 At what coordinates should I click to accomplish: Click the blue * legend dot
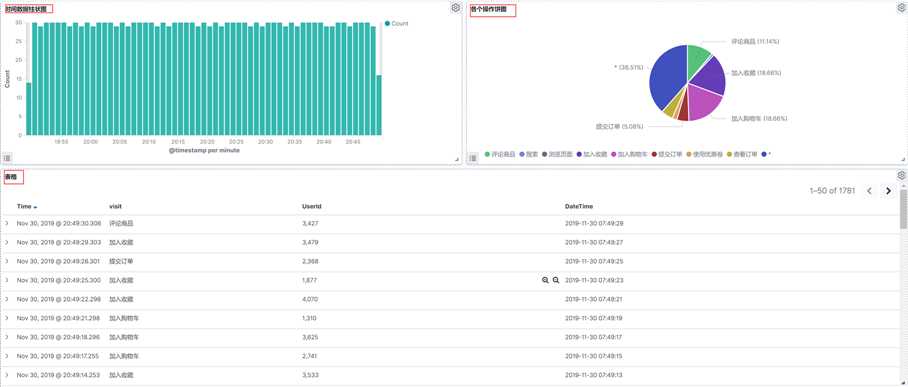(764, 155)
